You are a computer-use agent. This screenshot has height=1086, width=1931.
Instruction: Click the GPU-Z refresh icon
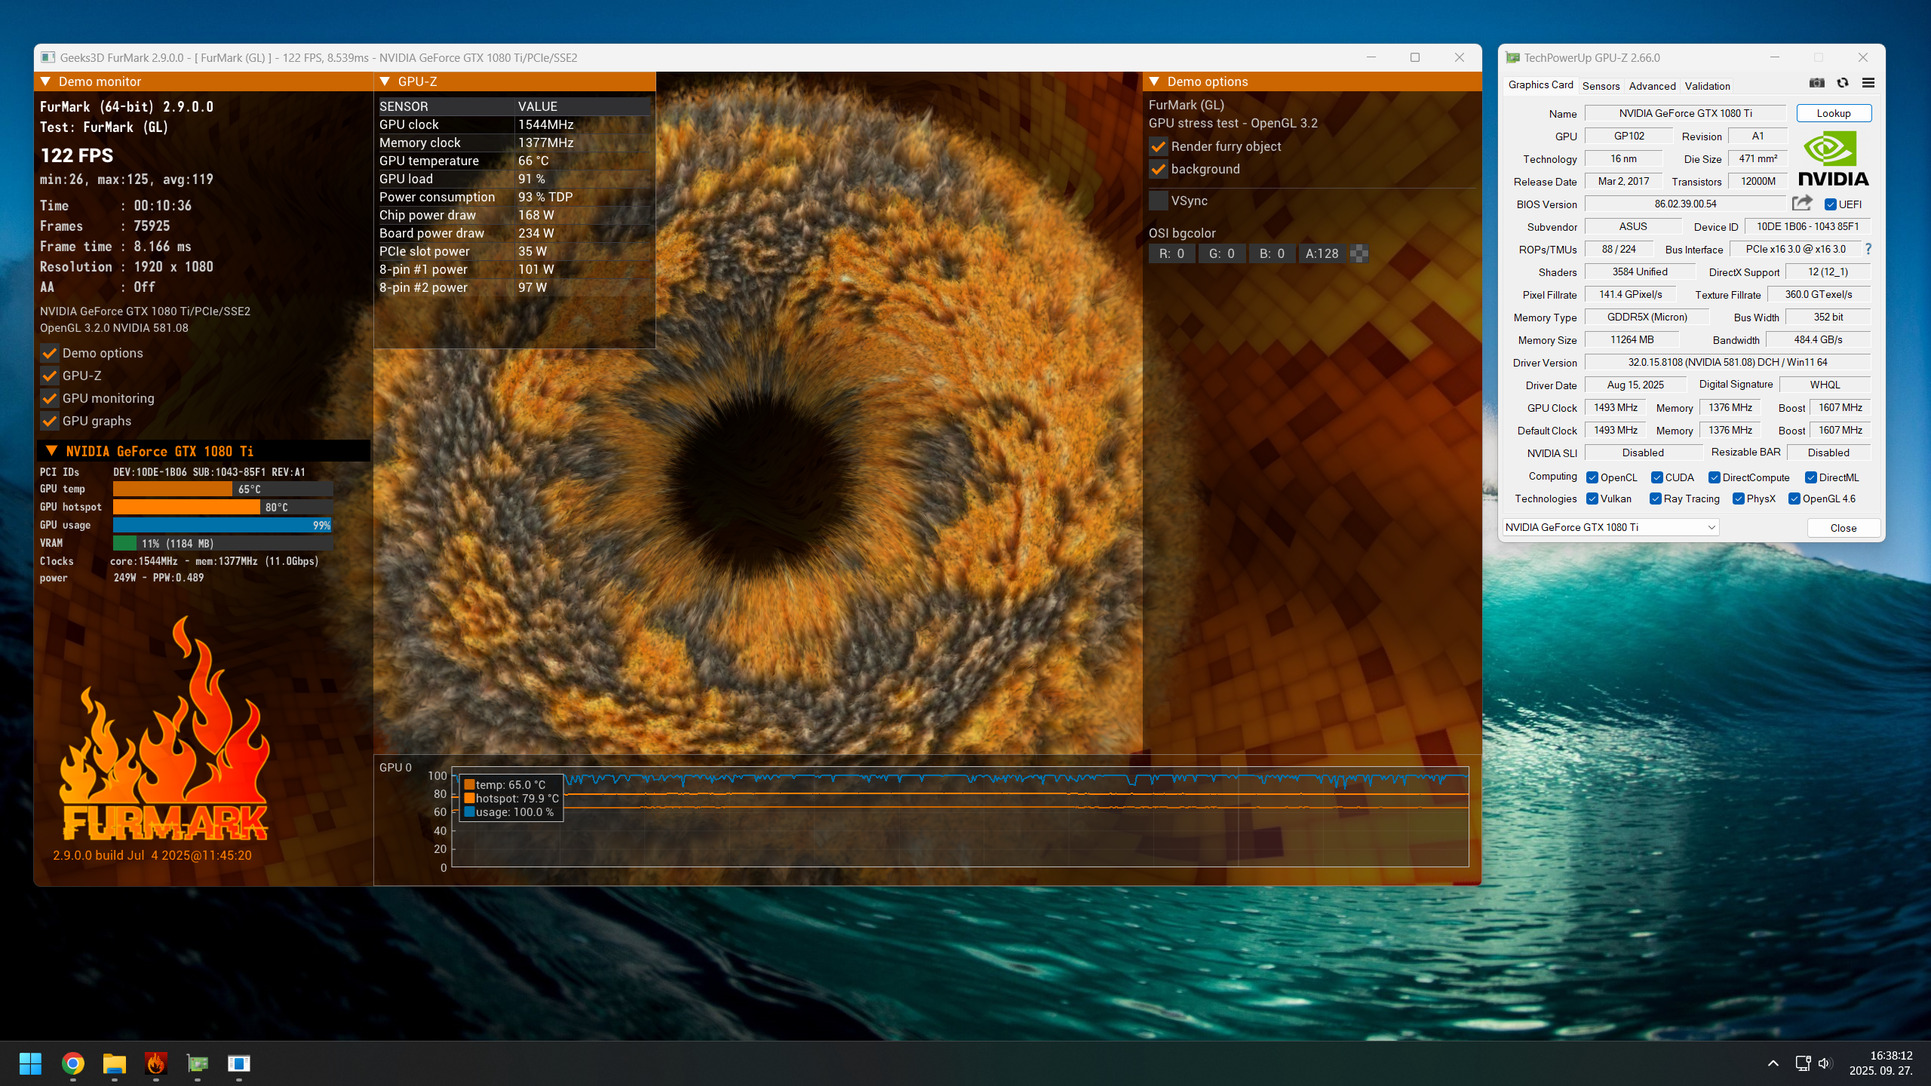[x=1843, y=84]
